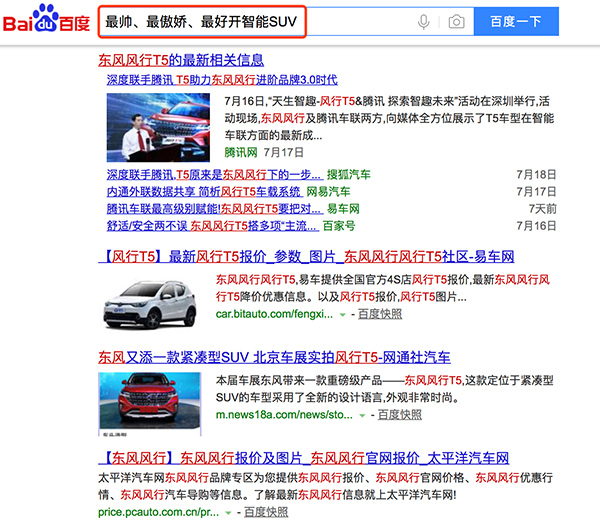Click the 7月18日 date of 搜狐汽车 row

pyautogui.click(x=536, y=174)
